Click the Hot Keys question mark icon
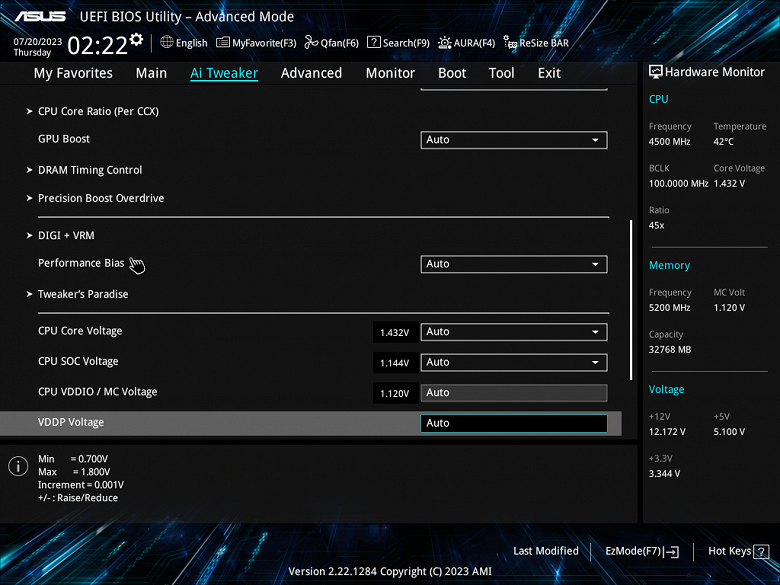 pyautogui.click(x=761, y=551)
